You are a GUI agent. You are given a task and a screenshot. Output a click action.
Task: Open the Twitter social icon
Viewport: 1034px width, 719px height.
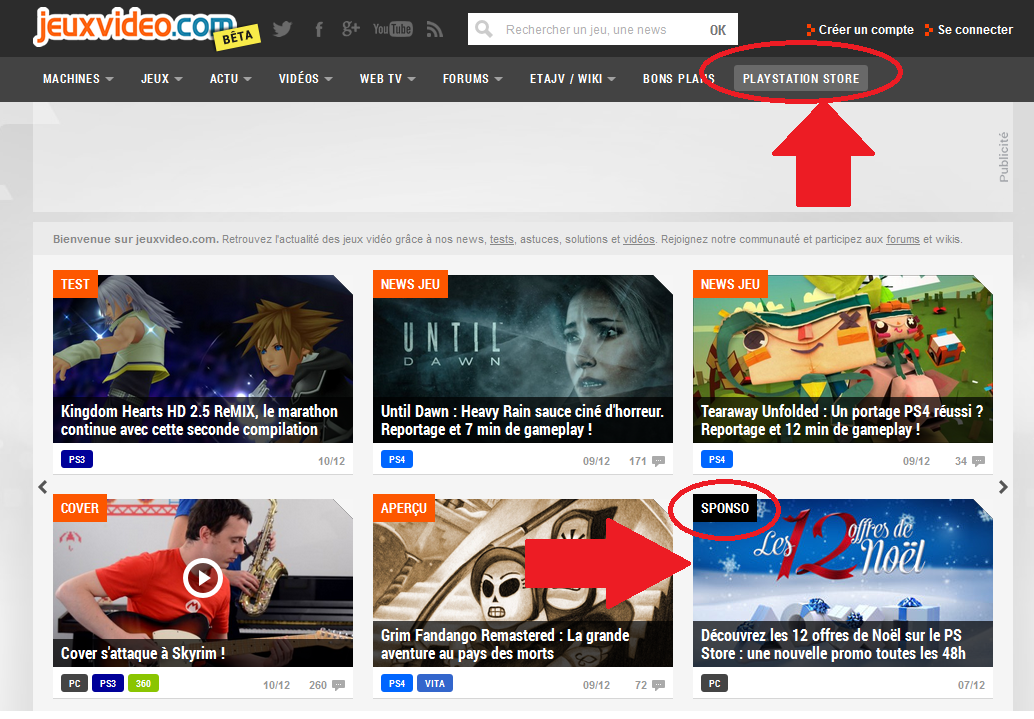tap(282, 29)
